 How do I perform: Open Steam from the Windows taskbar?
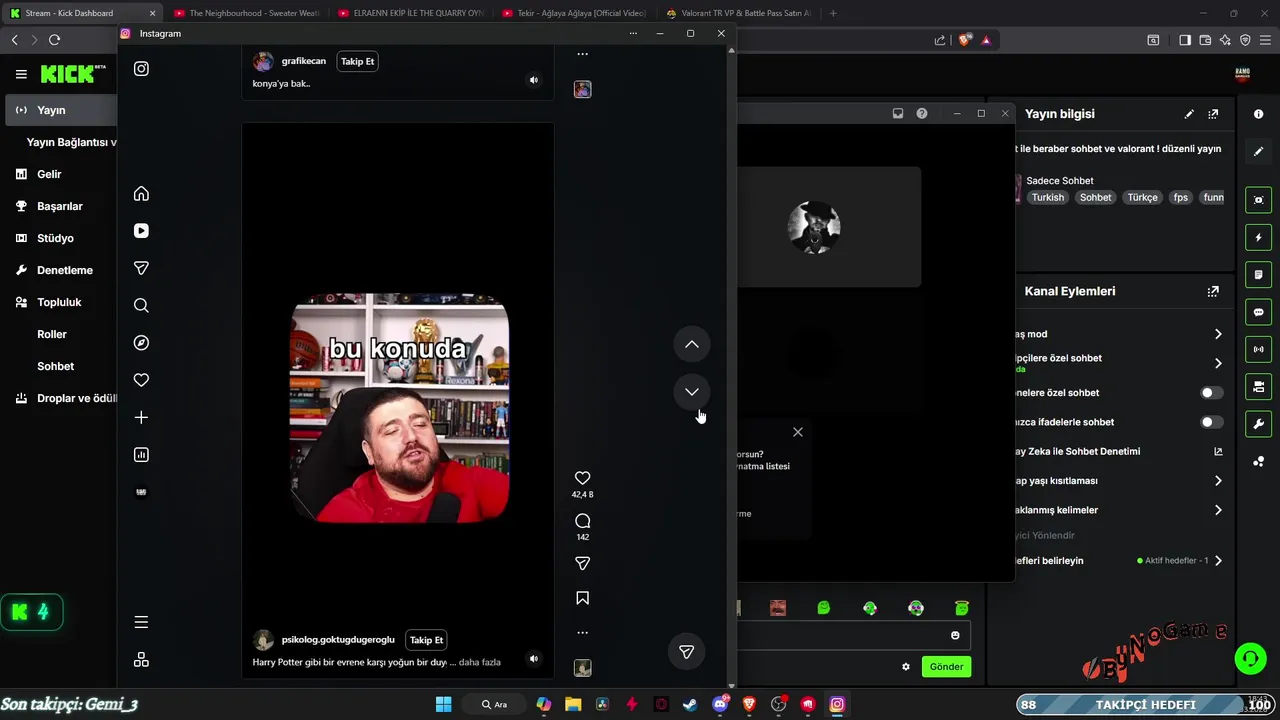coord(690,704)
